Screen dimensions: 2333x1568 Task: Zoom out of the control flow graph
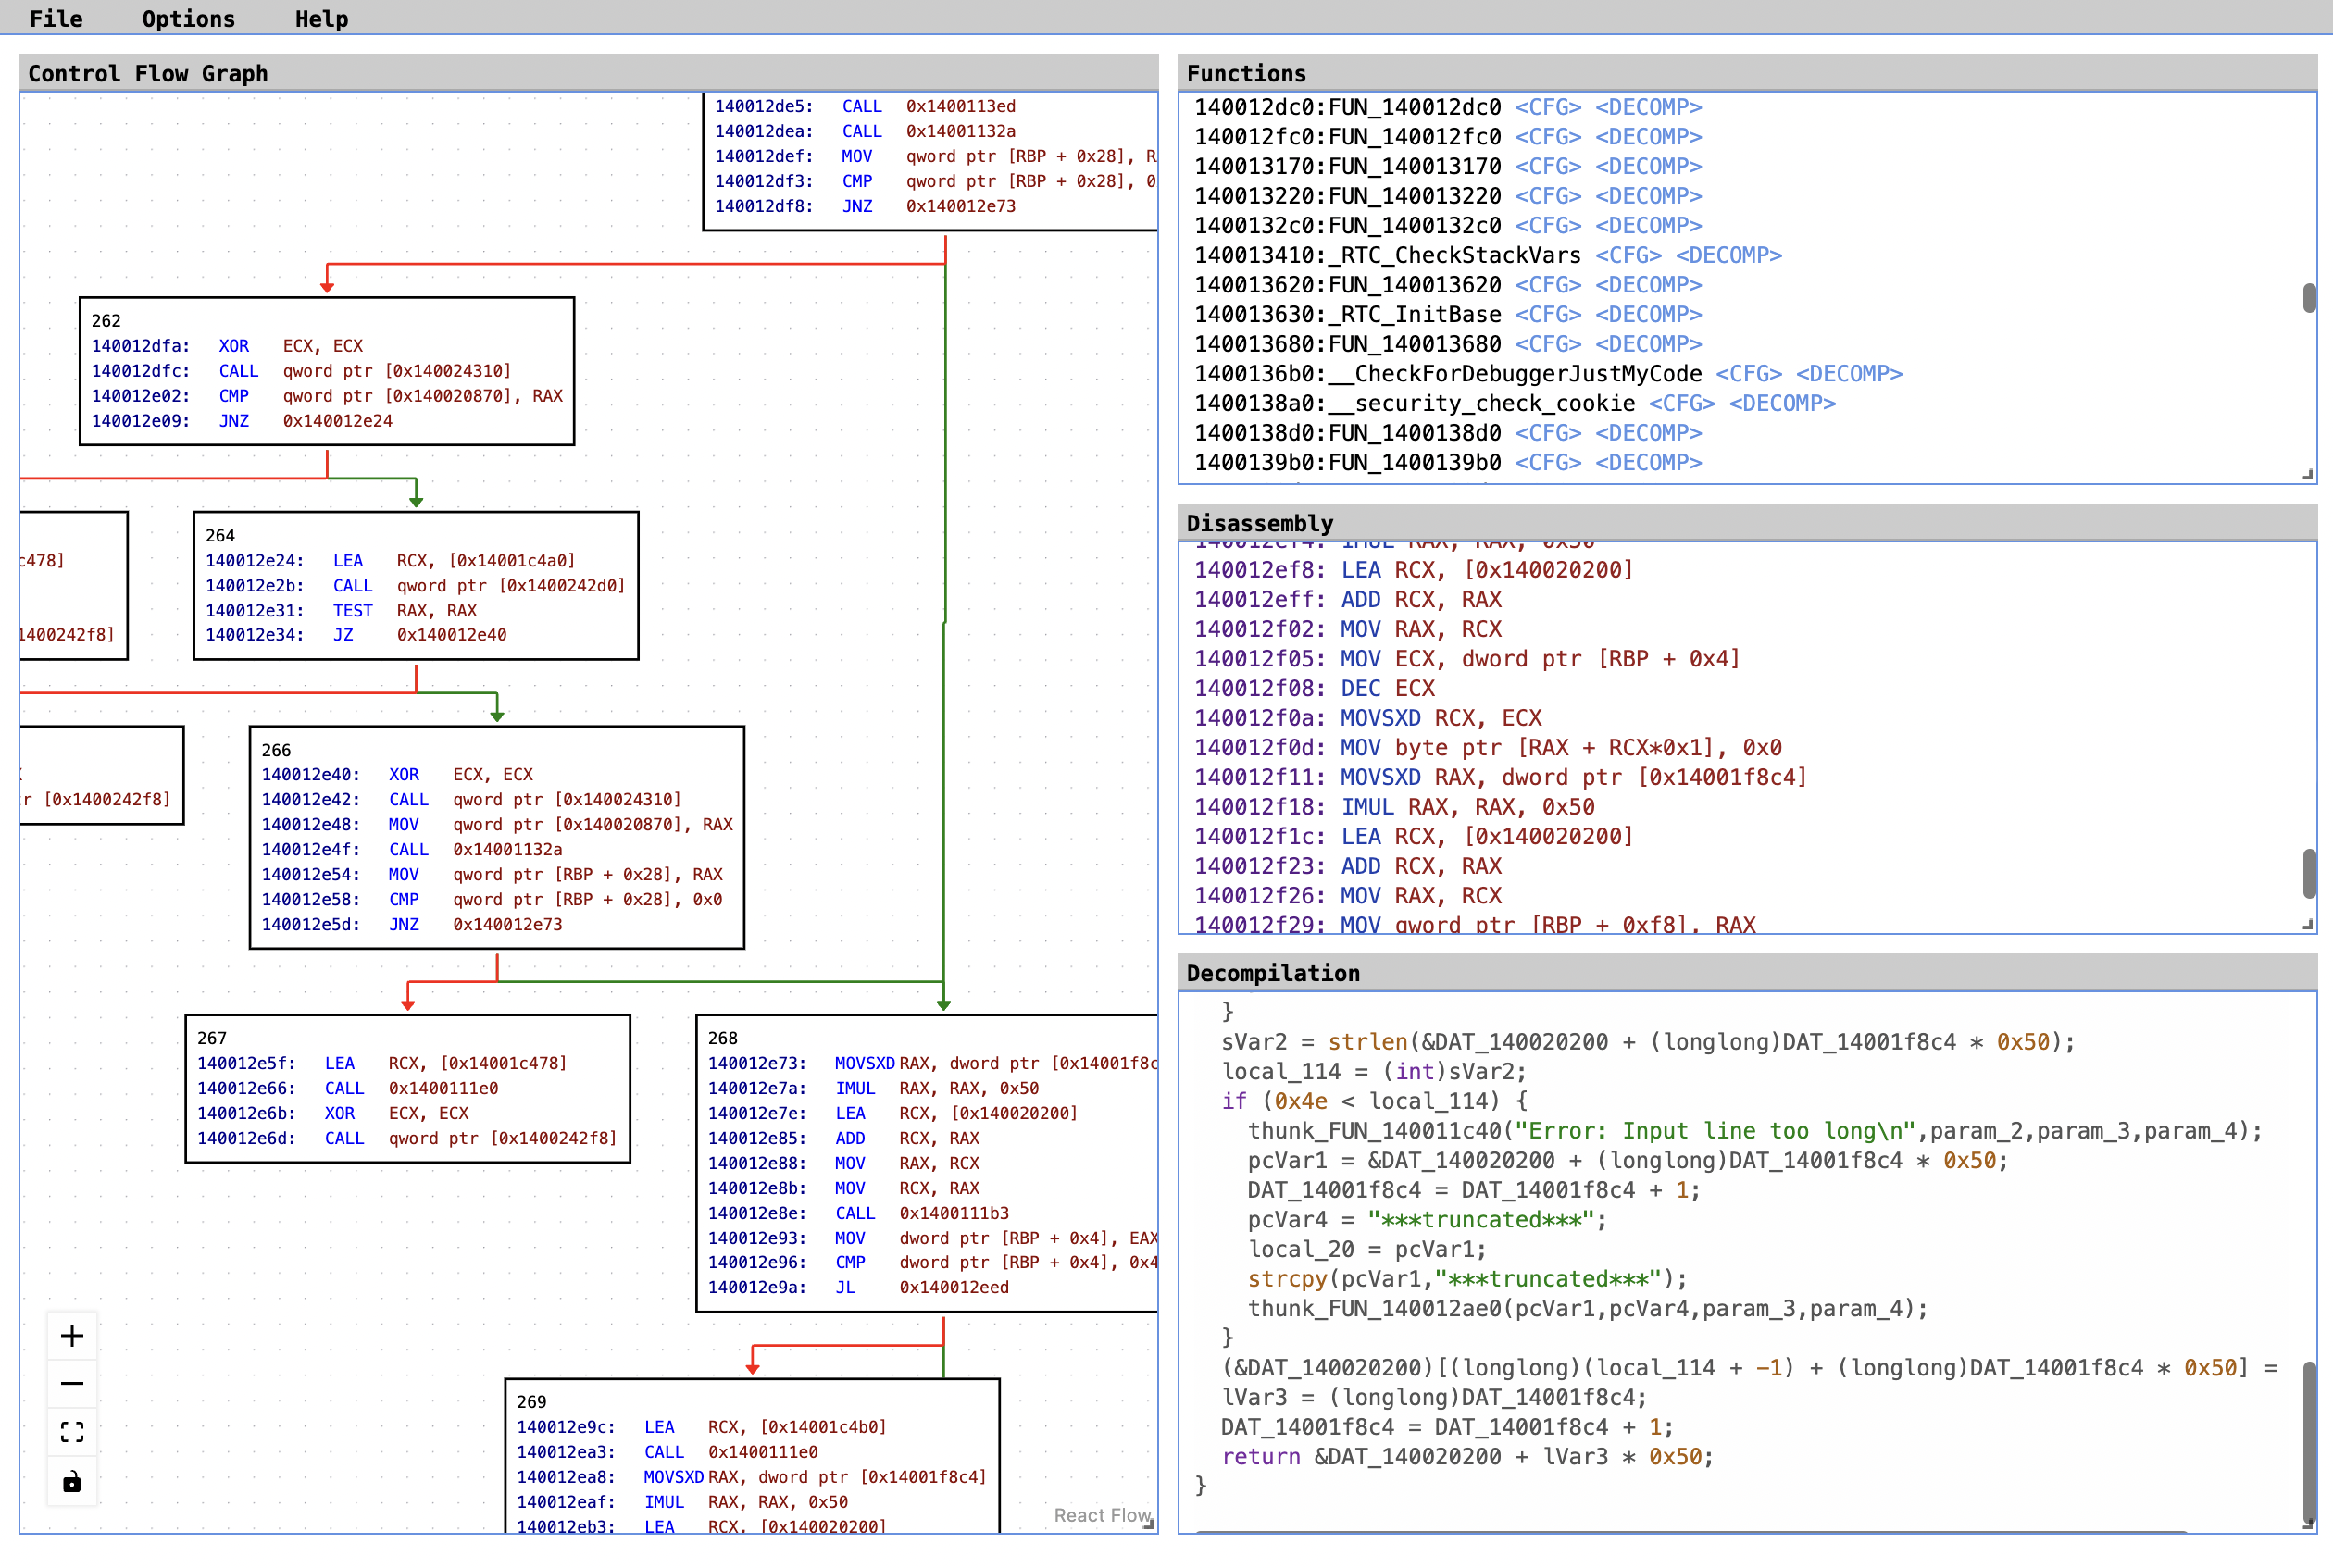click(72, 1382)
